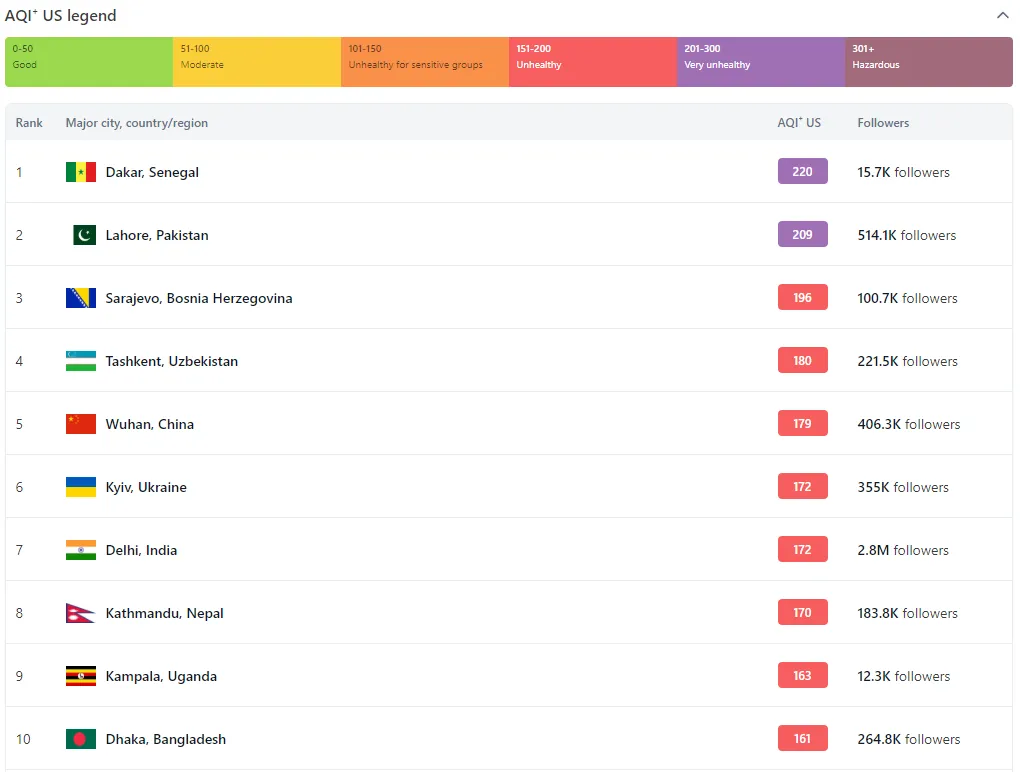Click the Bosnia Herzegovina flag icon
The width and height of the screenshot is (1020, 772).
point(81,298)
